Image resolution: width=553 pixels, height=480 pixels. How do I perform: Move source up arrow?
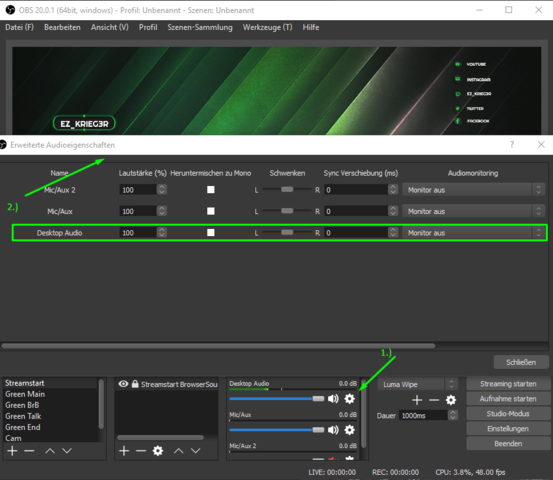pyautogui.click(x=178, y=451)
